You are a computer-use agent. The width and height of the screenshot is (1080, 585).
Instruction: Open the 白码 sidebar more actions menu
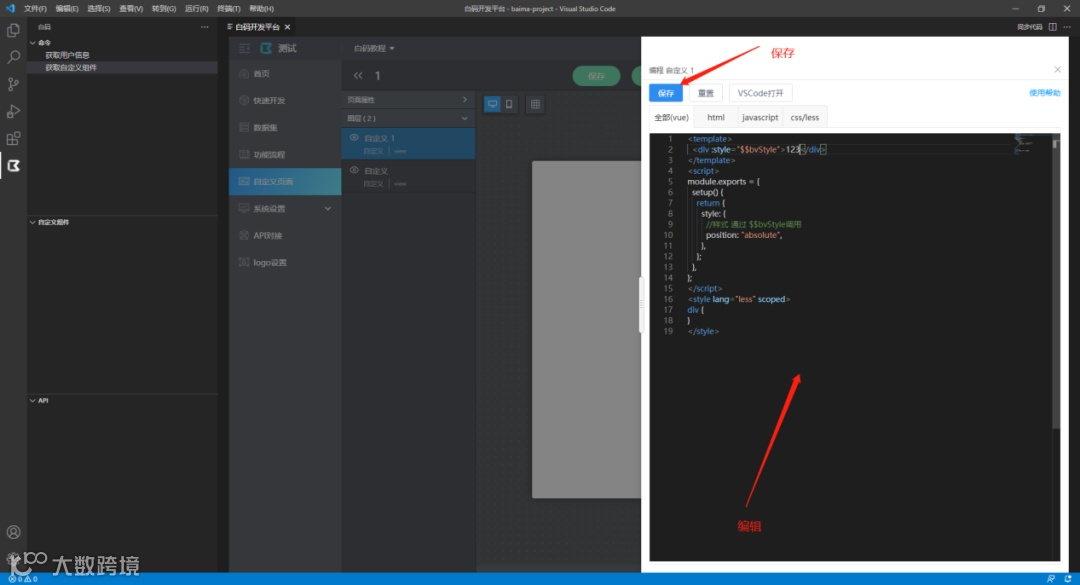205,27
